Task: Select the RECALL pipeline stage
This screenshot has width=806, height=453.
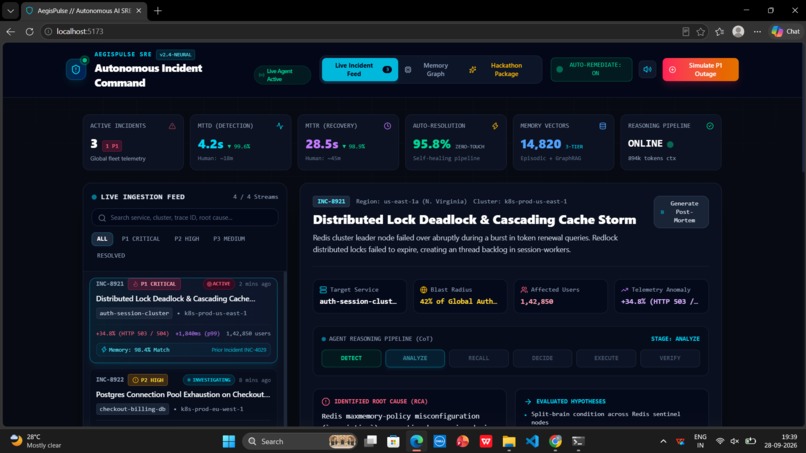Action: pyautogui.click(x=479, y=358)
